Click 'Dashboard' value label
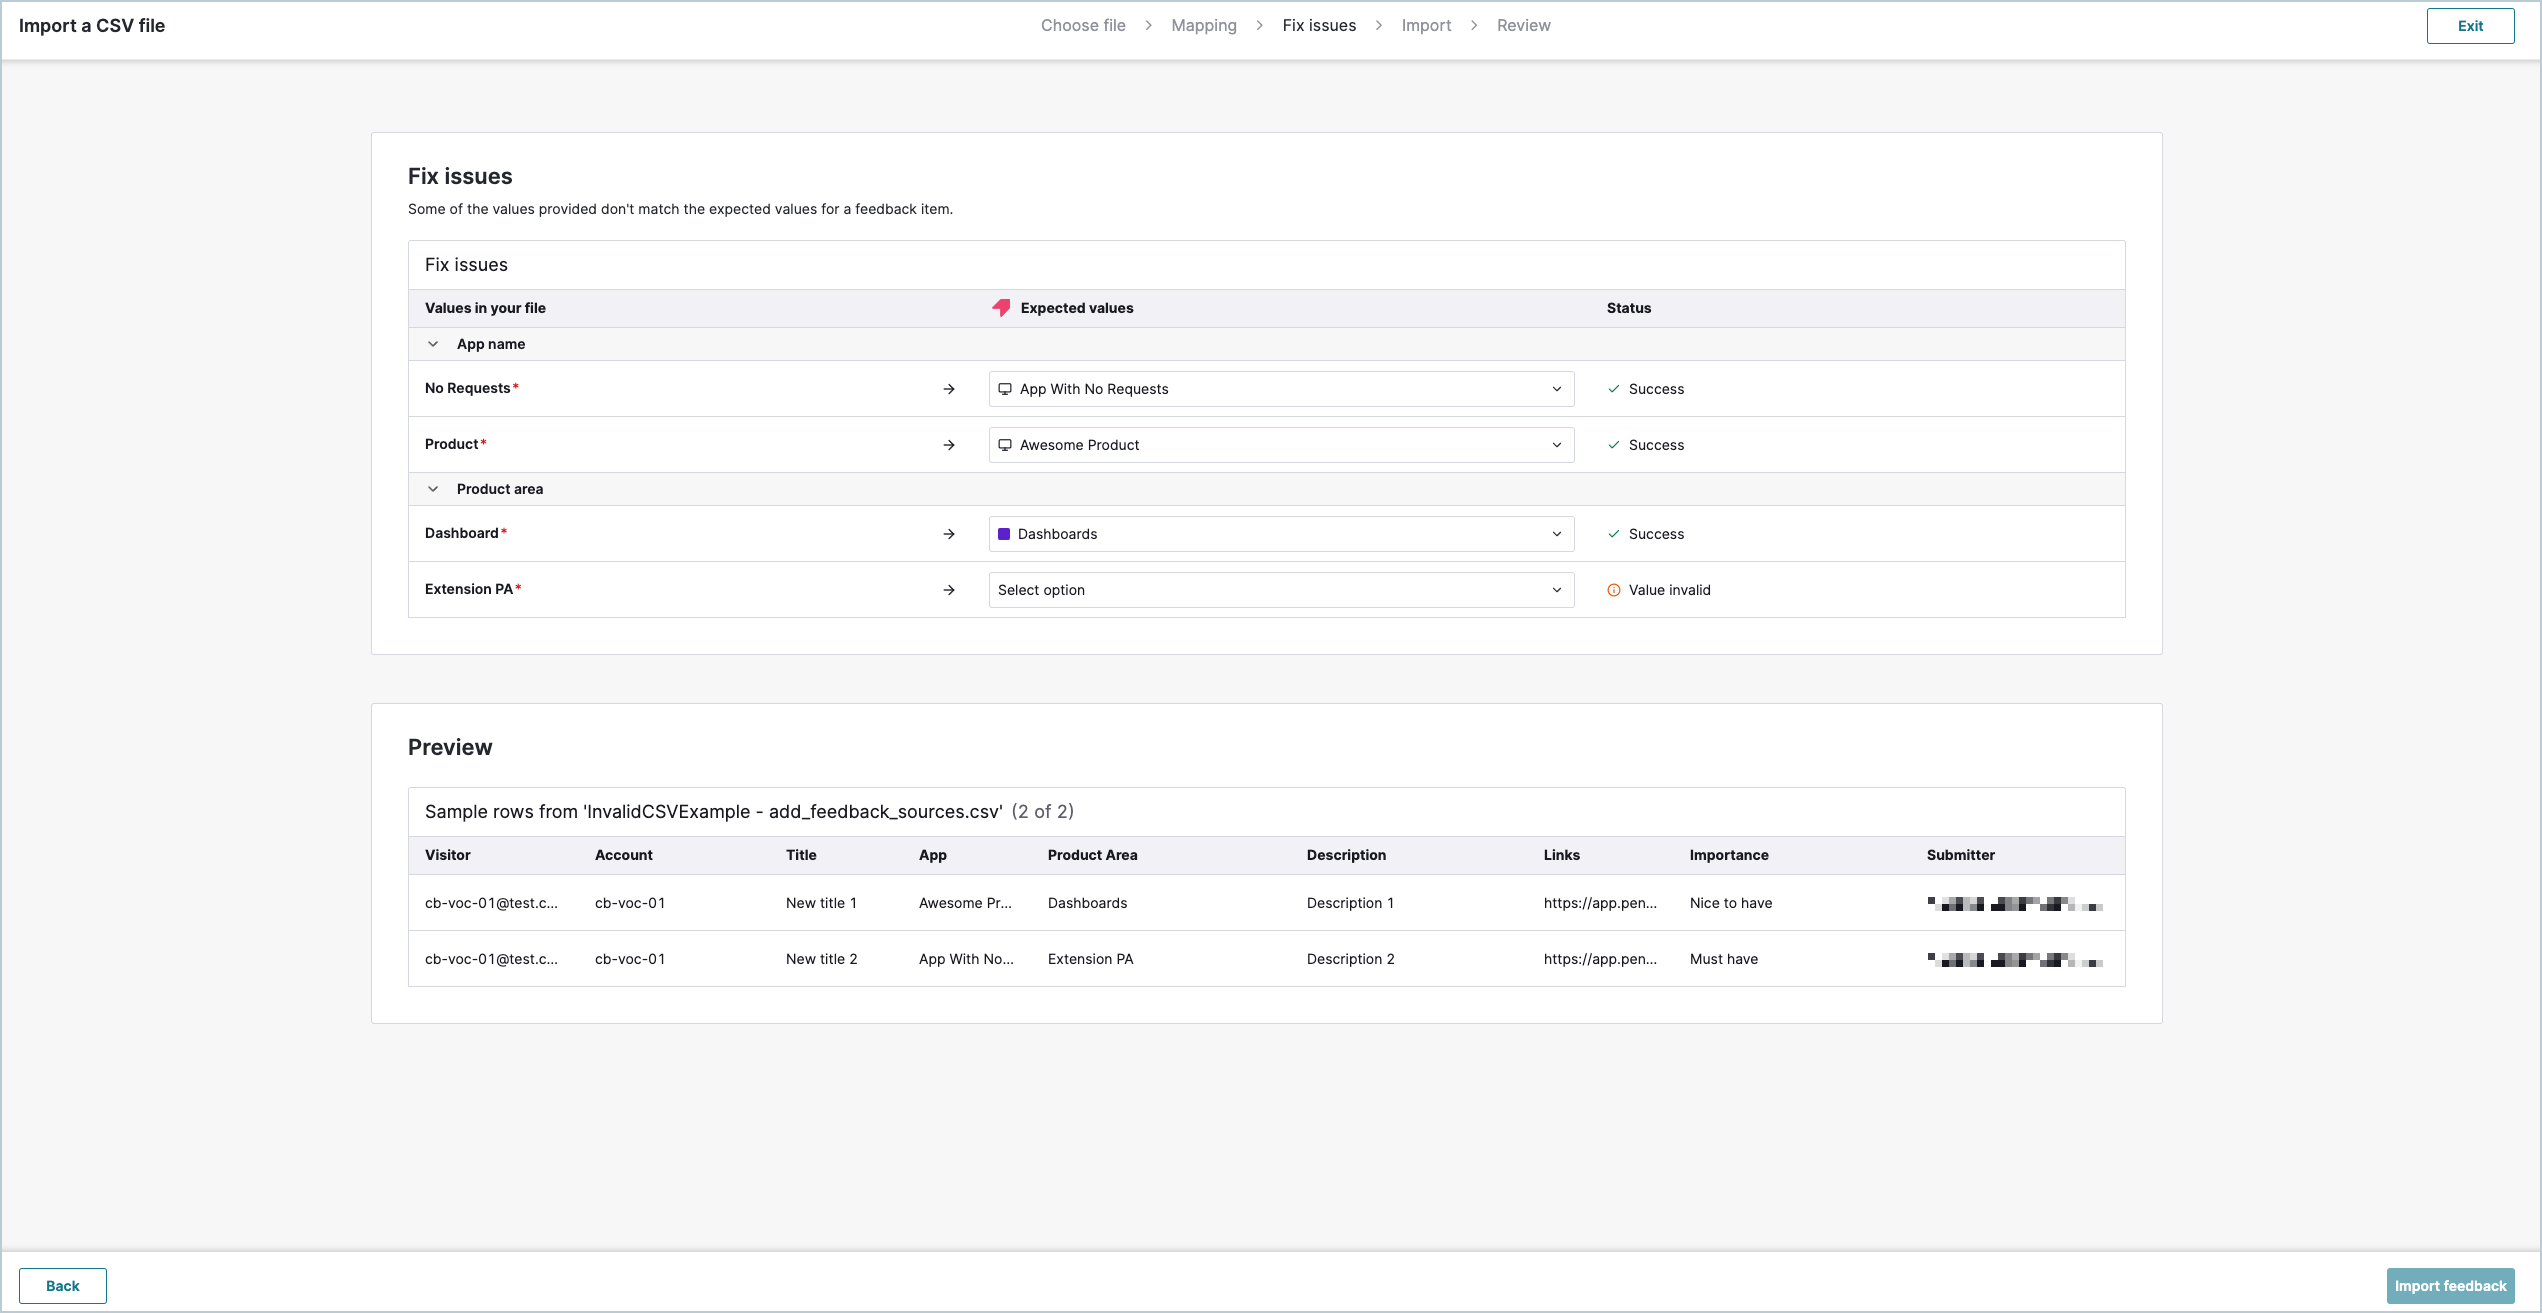2542x1313 pixels. tap(462, 533)
